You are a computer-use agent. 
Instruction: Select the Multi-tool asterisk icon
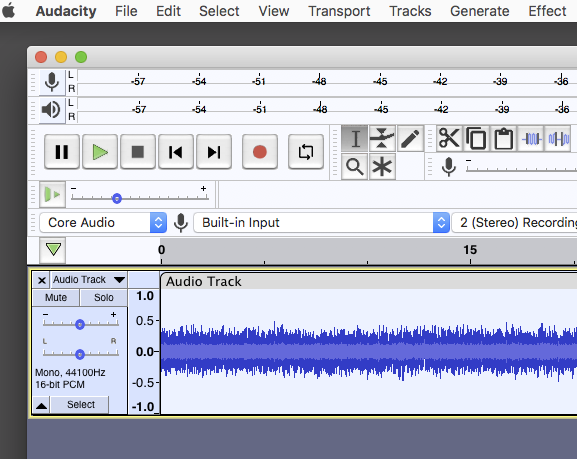click(x=382, y=167)
